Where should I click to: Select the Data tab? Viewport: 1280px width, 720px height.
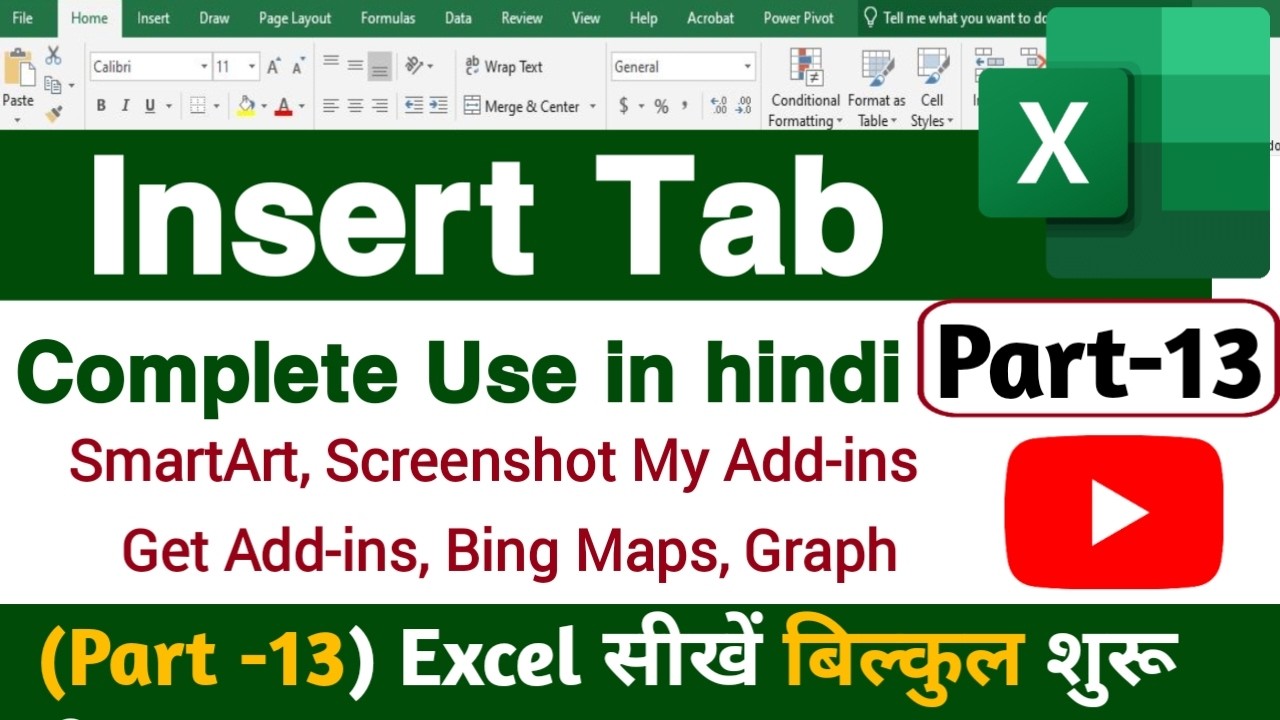pyautogui.click(x=458, y=18)
